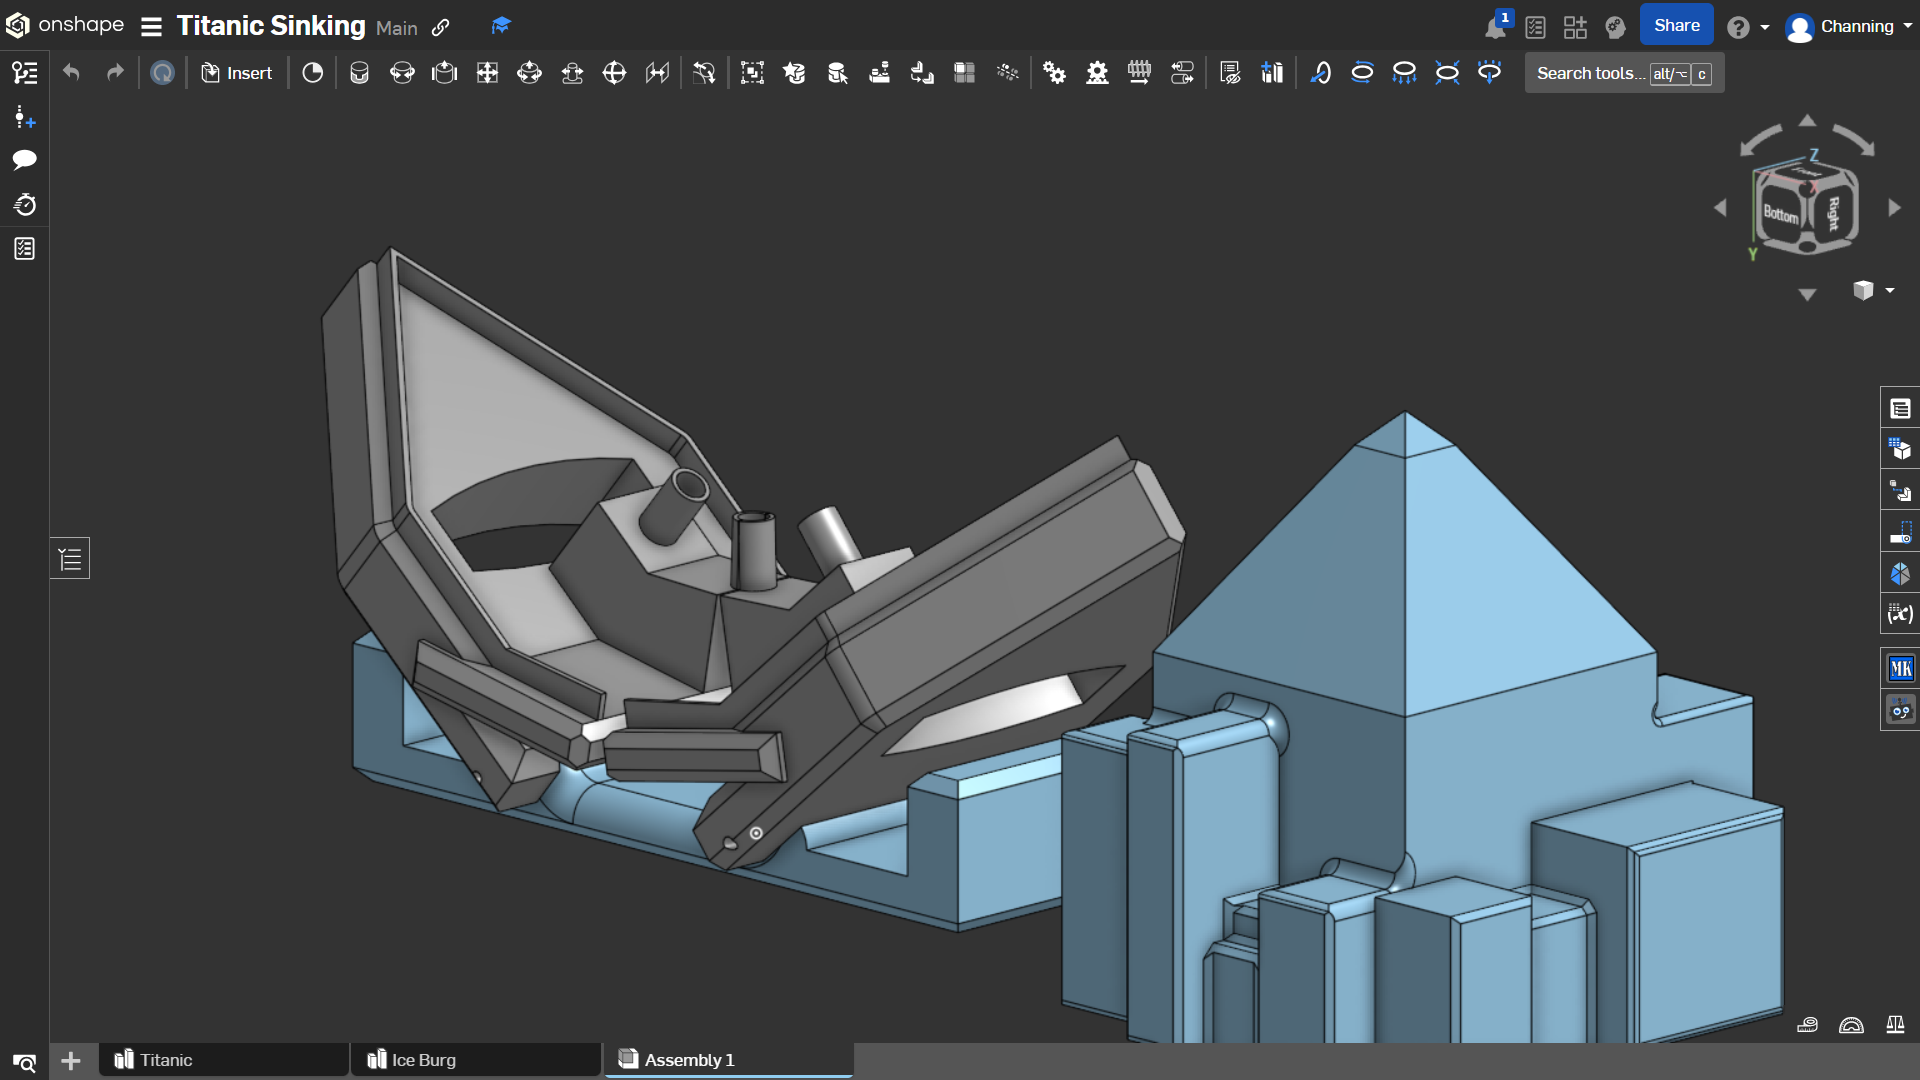Image resolution: width=1920 pixels, height=1080 pixels.
Task: Select the Rack and pinion relation tool
Action: click(x=1097, y=73)
